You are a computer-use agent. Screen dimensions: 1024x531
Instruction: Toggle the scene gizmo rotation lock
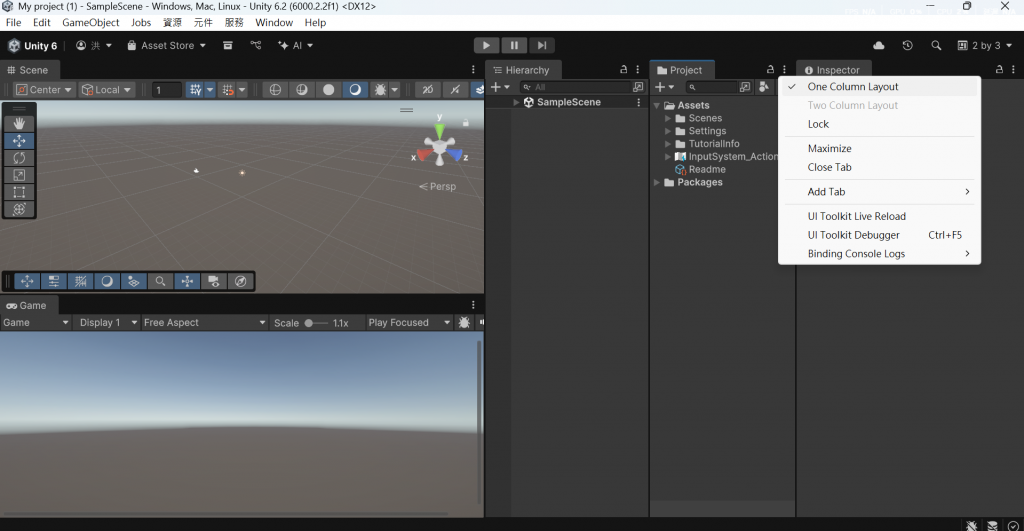(x=466, y=122)
